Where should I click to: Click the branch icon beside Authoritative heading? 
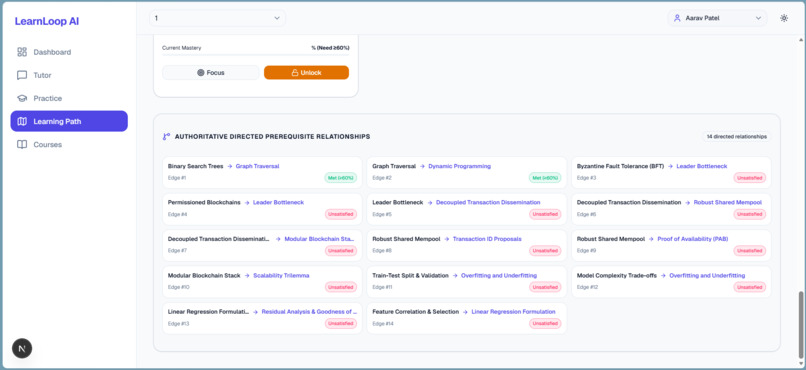166,137
